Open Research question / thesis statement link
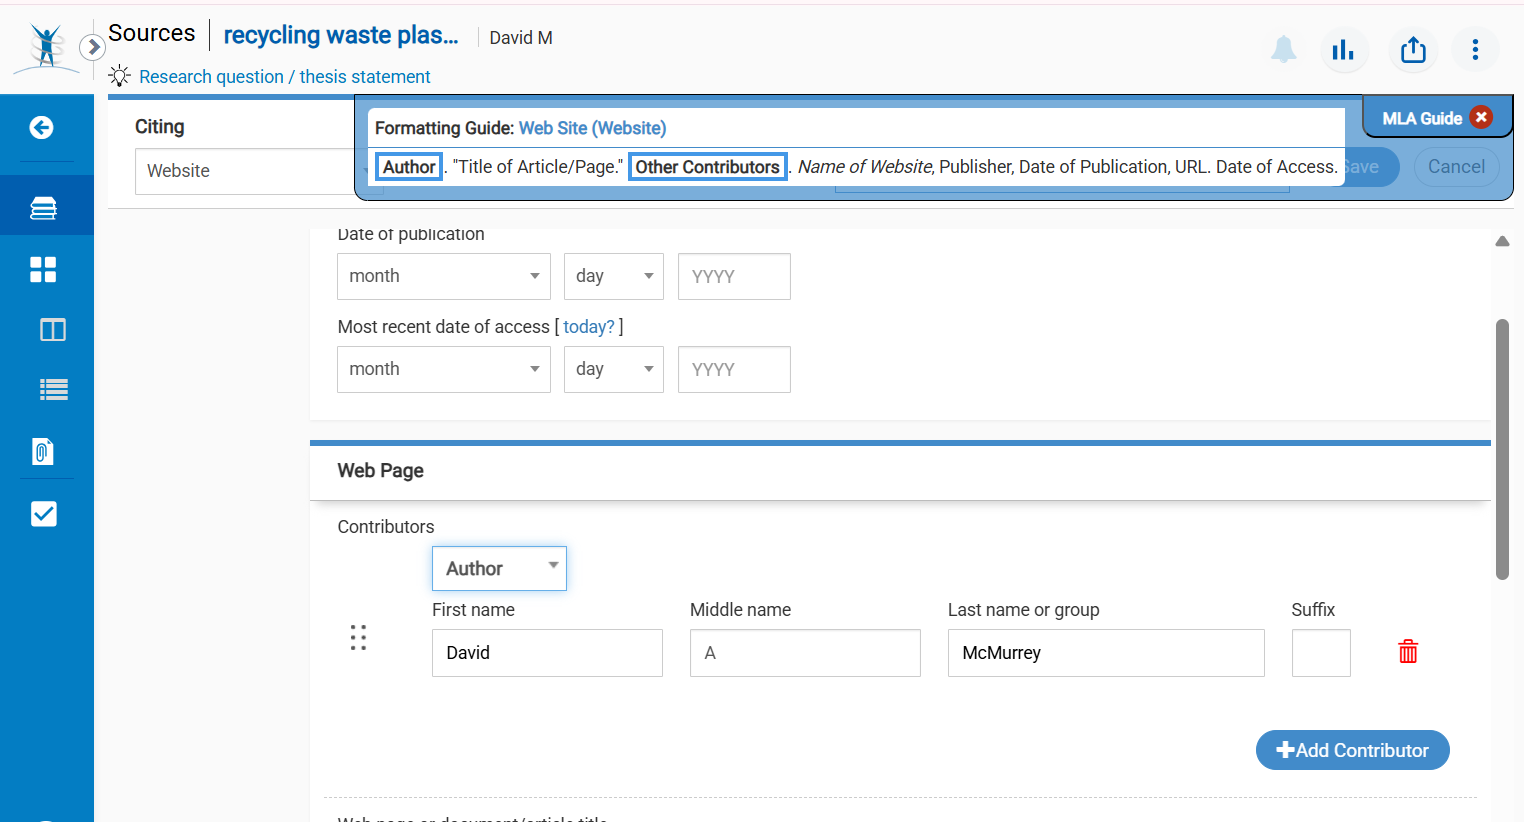The image size is (1524, 822). pos(284,77)
